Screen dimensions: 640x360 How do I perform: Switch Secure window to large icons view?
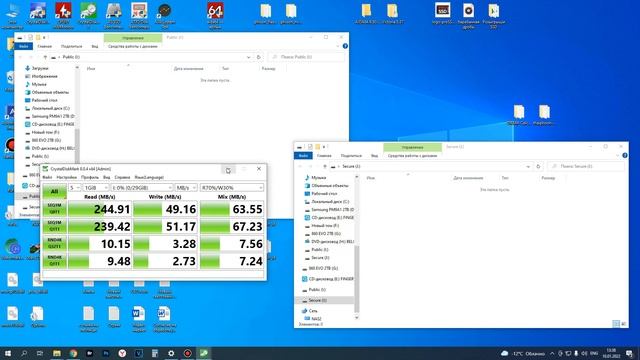(x=623, y=324)
